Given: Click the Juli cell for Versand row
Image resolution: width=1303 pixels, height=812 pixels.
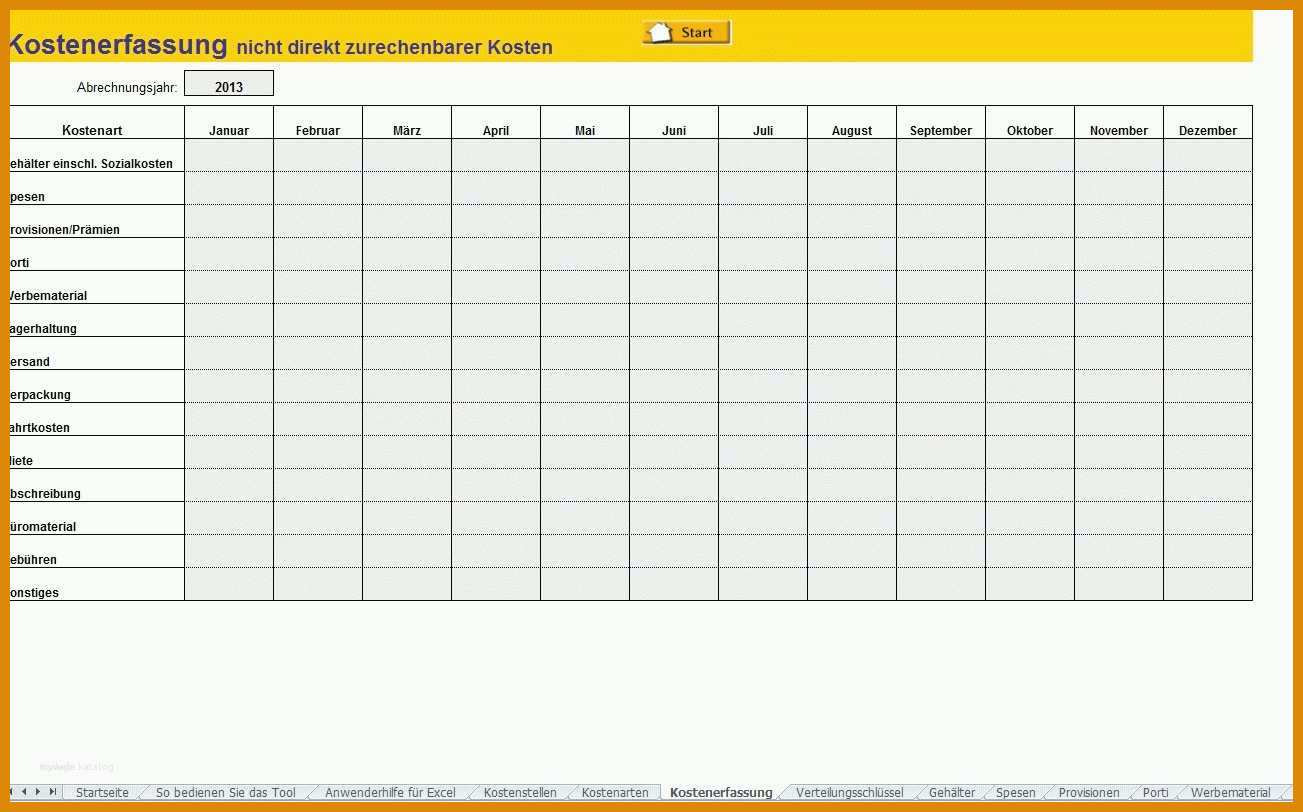Looking at the screenshot, I should (763, 353).
